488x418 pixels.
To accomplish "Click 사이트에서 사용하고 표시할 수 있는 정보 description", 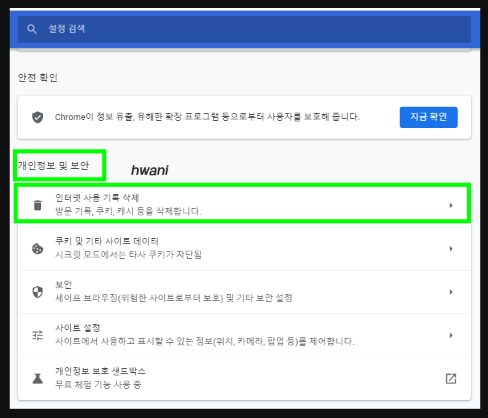I will pos(205,341).
